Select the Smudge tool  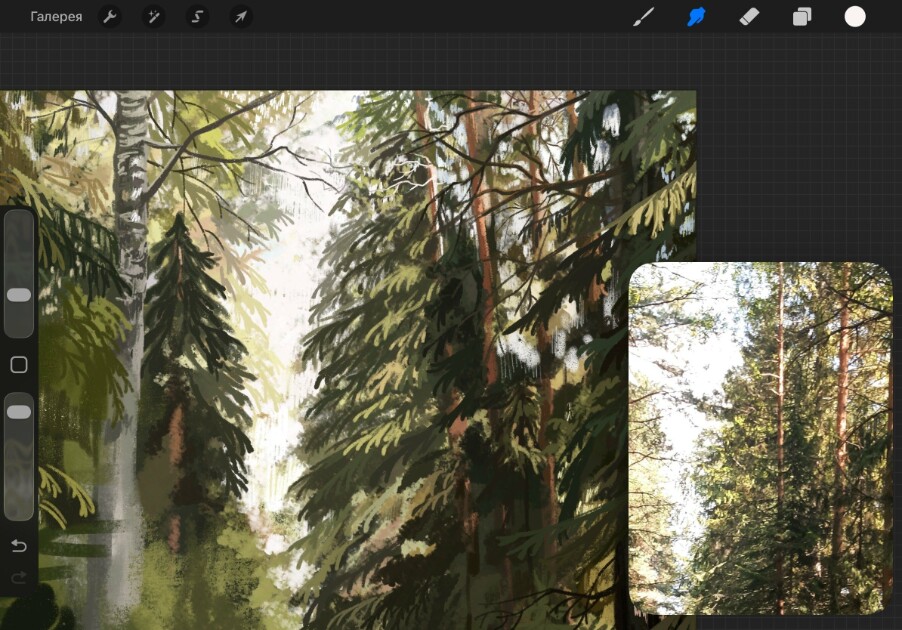click(696, 17)
